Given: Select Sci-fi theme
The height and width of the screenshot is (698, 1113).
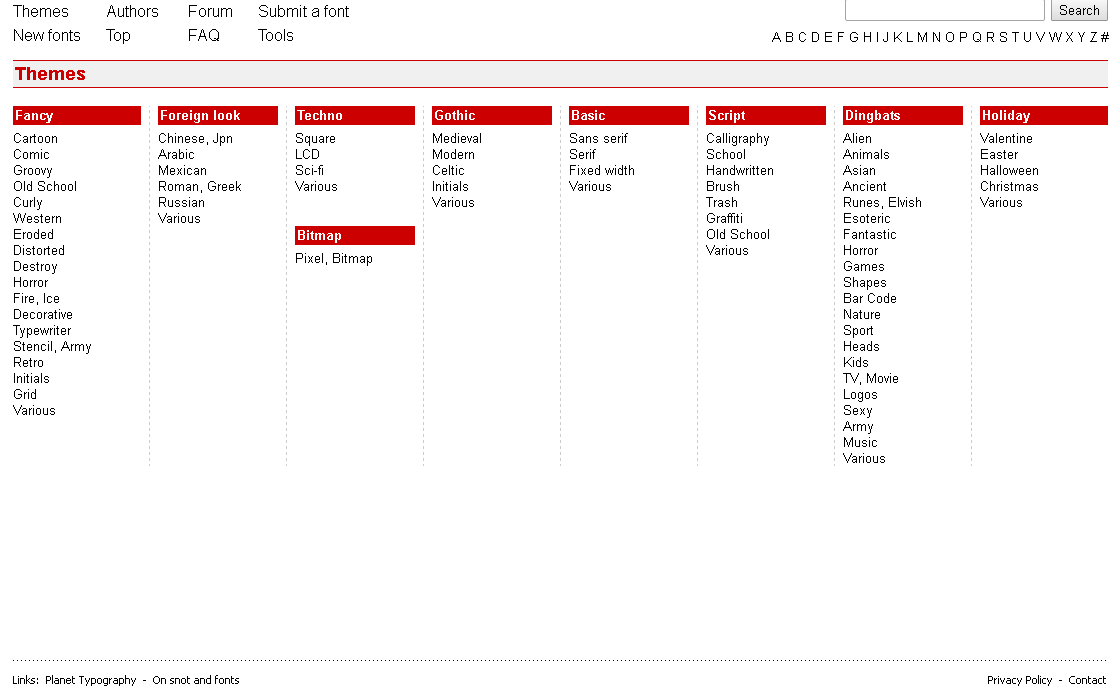Looking at the screenshot, I should point(309,171).
